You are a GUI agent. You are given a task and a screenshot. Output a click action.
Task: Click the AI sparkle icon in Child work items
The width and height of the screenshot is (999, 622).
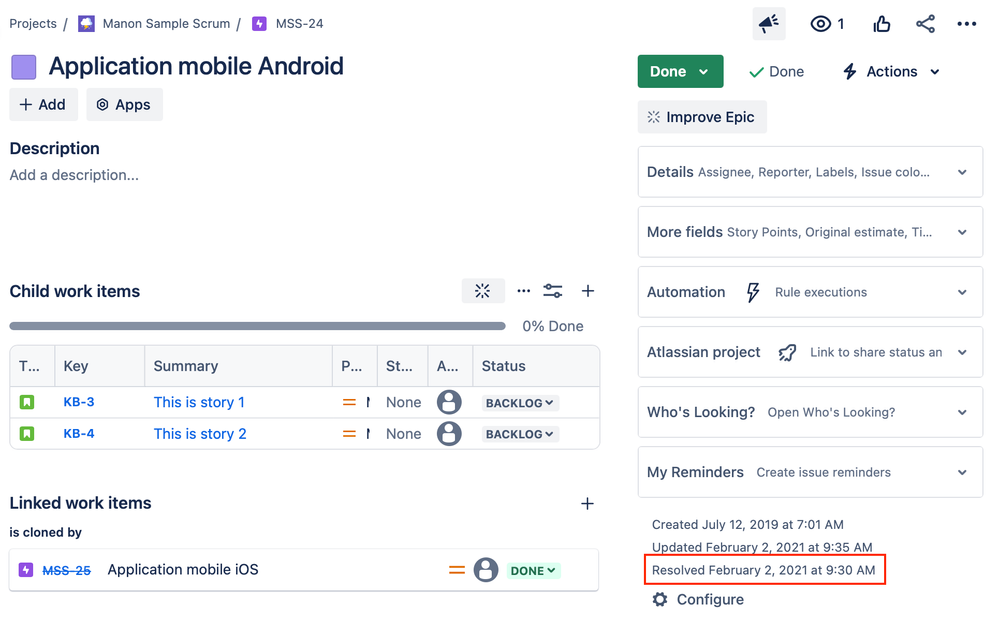[482, 291]
